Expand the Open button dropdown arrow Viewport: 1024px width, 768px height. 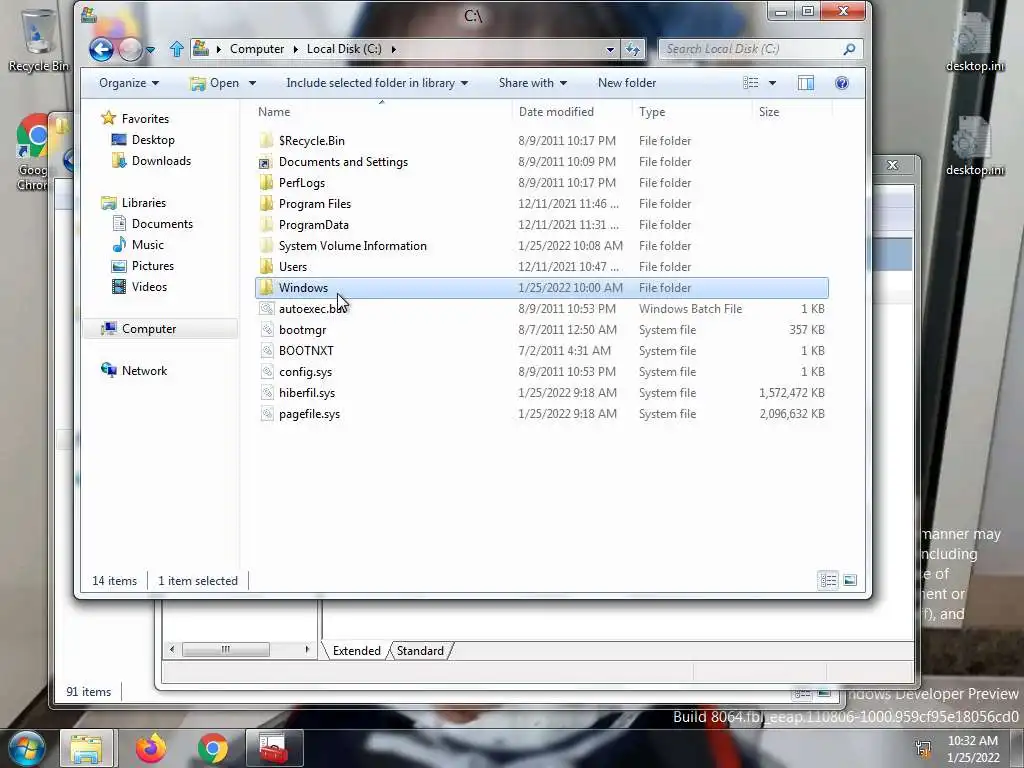252,83
